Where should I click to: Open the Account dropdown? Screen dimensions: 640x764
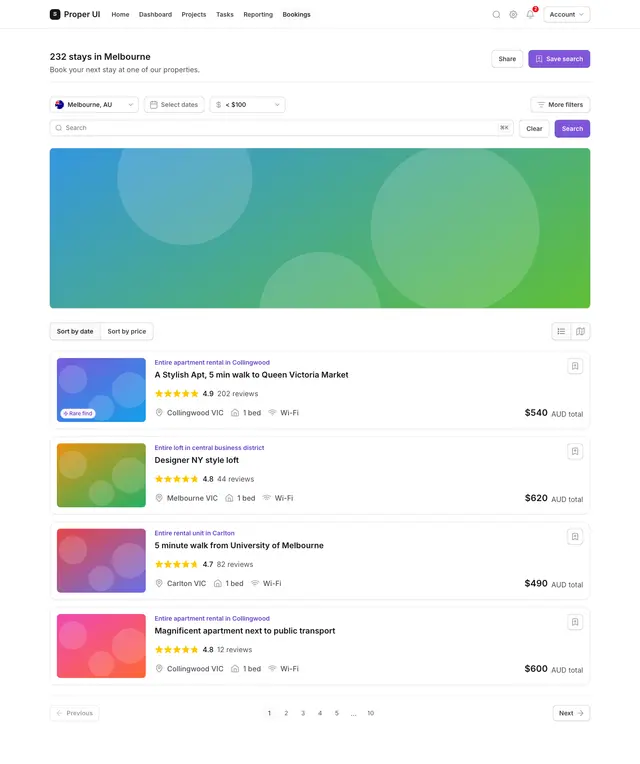coord(566,15)
